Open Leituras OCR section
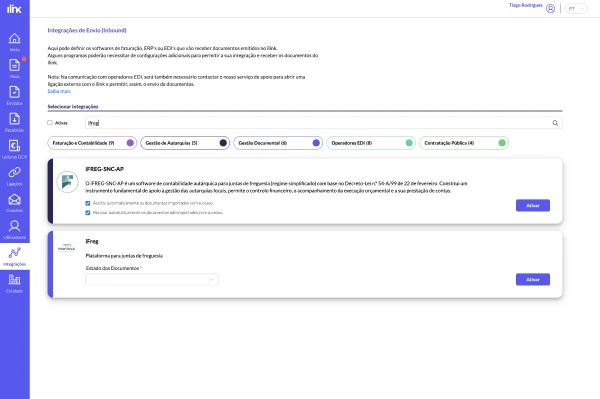The height and width of the screenshot is (399, 600). 15,149
